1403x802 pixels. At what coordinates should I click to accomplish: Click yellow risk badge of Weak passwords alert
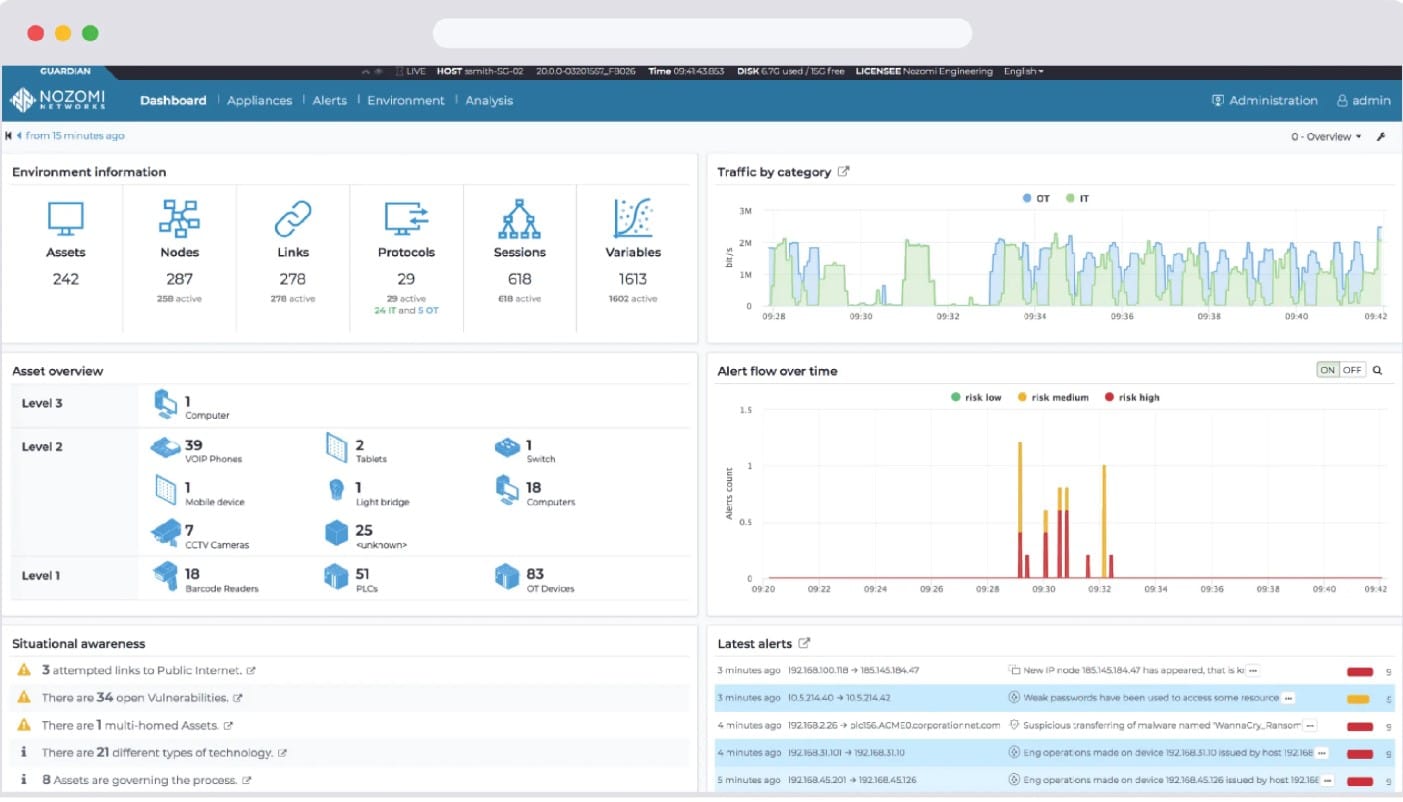point(1359,698)
